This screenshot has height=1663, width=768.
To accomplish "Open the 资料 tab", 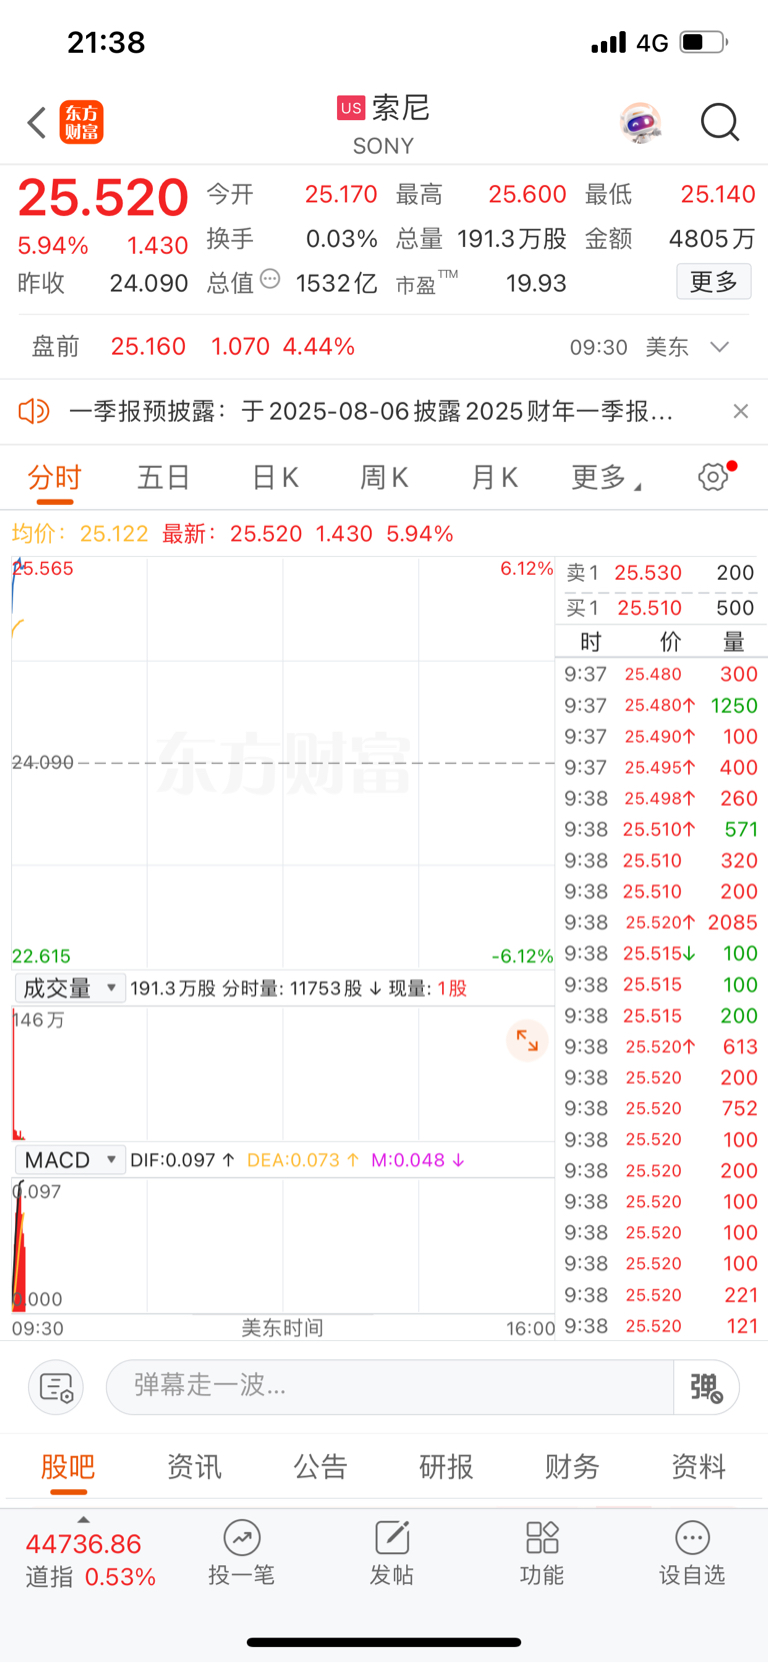I will point(698,1467).
